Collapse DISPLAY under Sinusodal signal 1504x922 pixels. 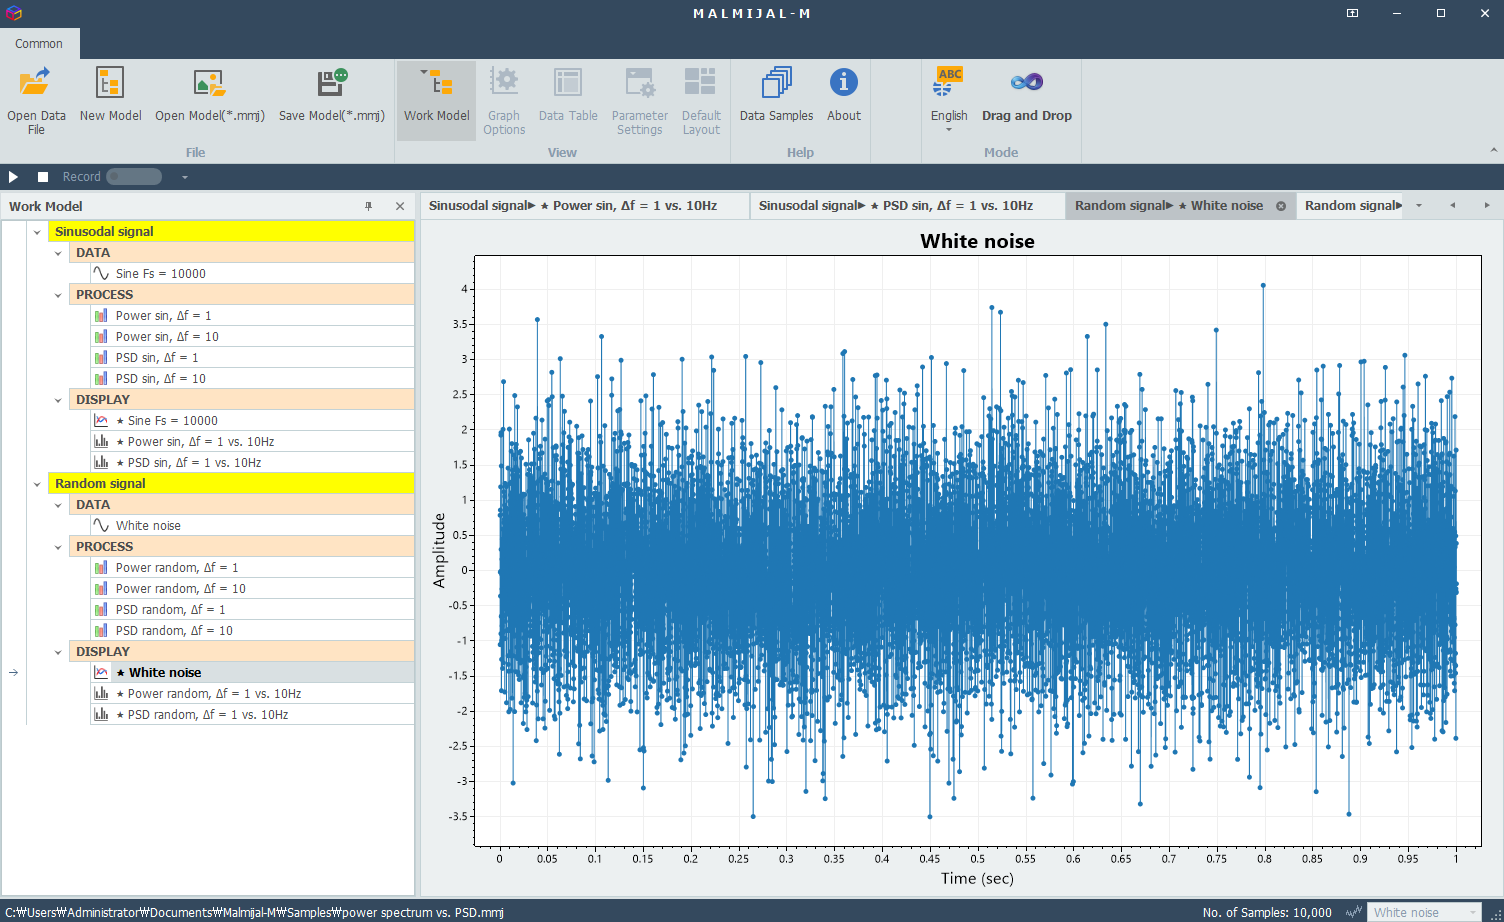coord(58,400)
